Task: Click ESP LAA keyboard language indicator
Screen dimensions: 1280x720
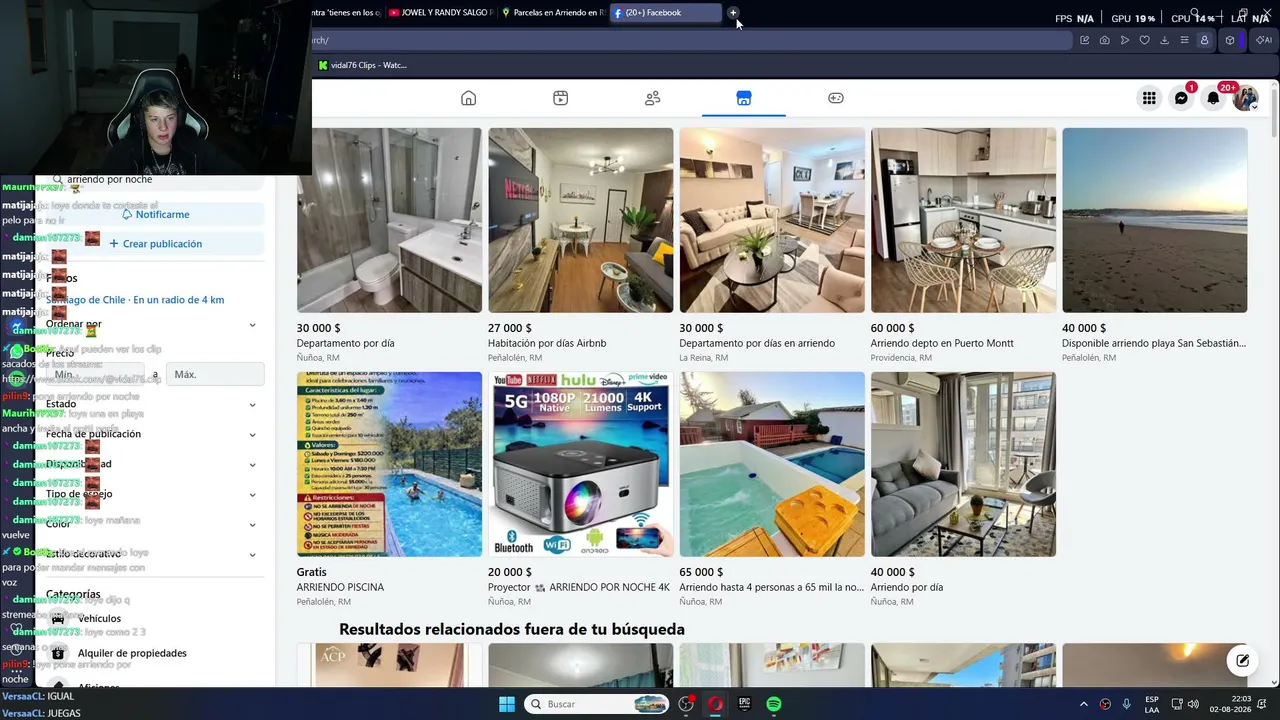Action: pos(1152,704)
